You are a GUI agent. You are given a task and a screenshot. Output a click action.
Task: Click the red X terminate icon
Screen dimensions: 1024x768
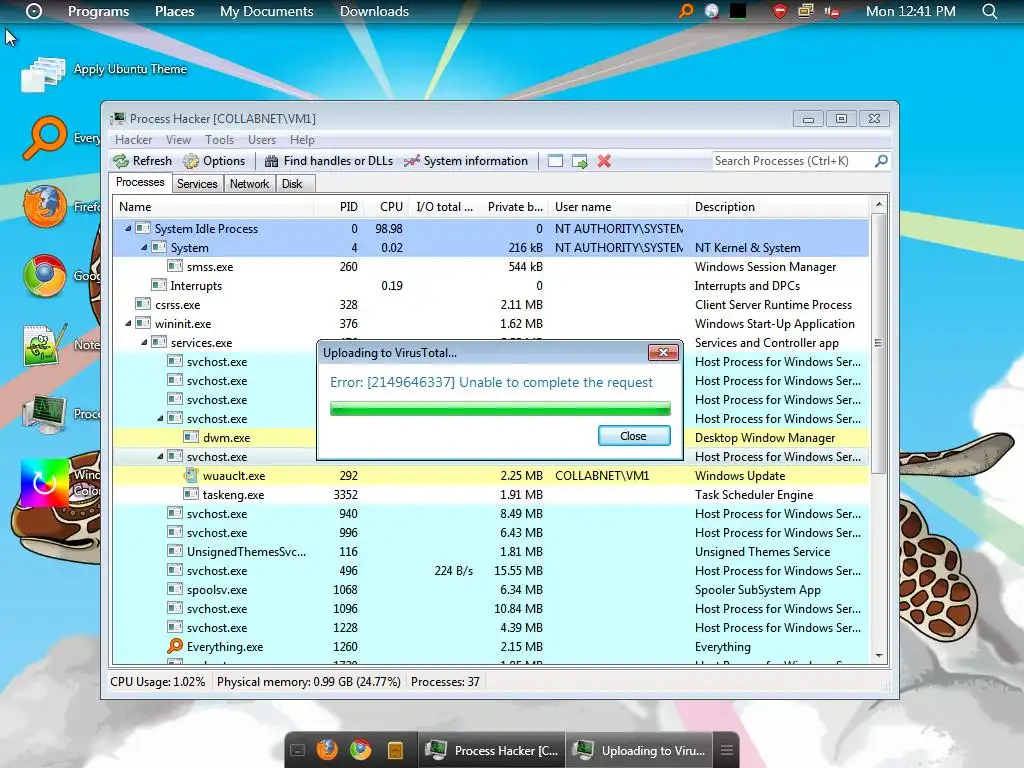[604, 161]
